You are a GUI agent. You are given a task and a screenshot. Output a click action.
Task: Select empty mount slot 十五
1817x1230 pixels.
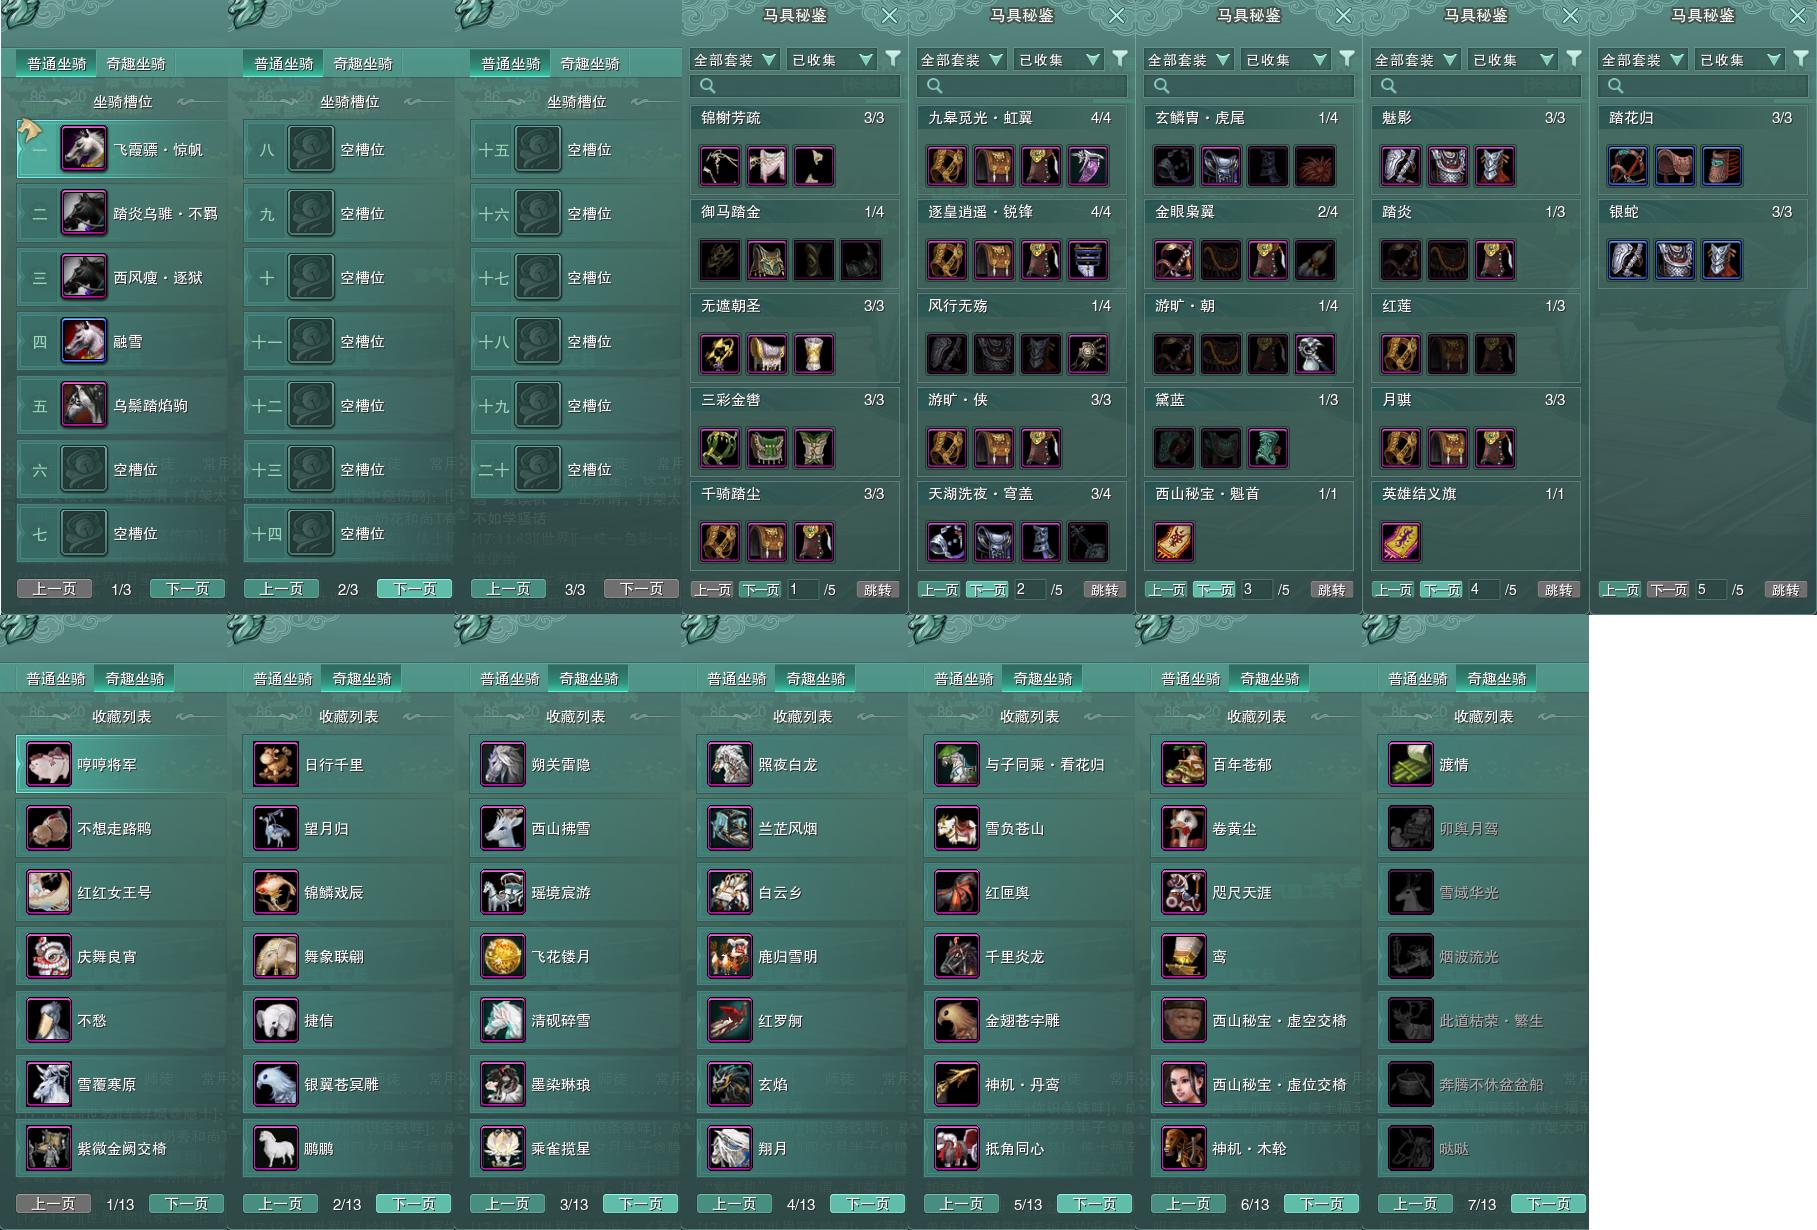coord(575,149)
